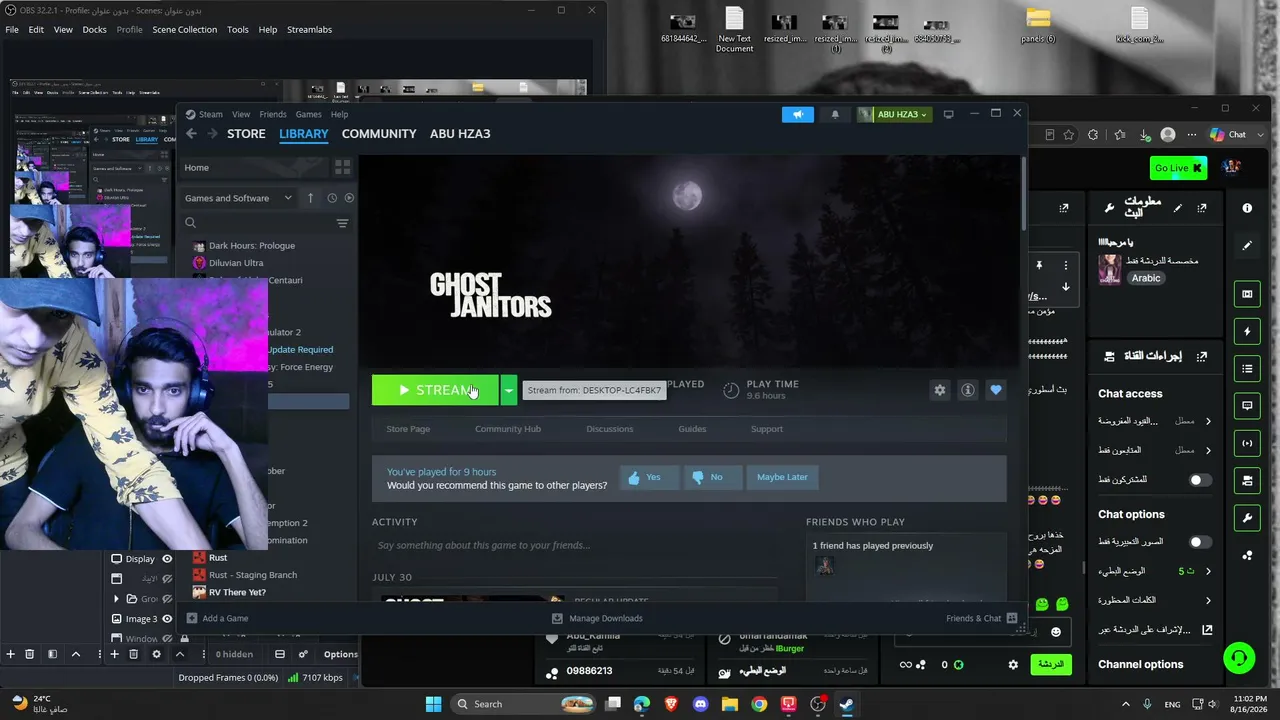Image resolution: width=1280 pixels, height=720 pixels.
Task: Open Games and Software filter dropdown
Action: pos(238,198)
